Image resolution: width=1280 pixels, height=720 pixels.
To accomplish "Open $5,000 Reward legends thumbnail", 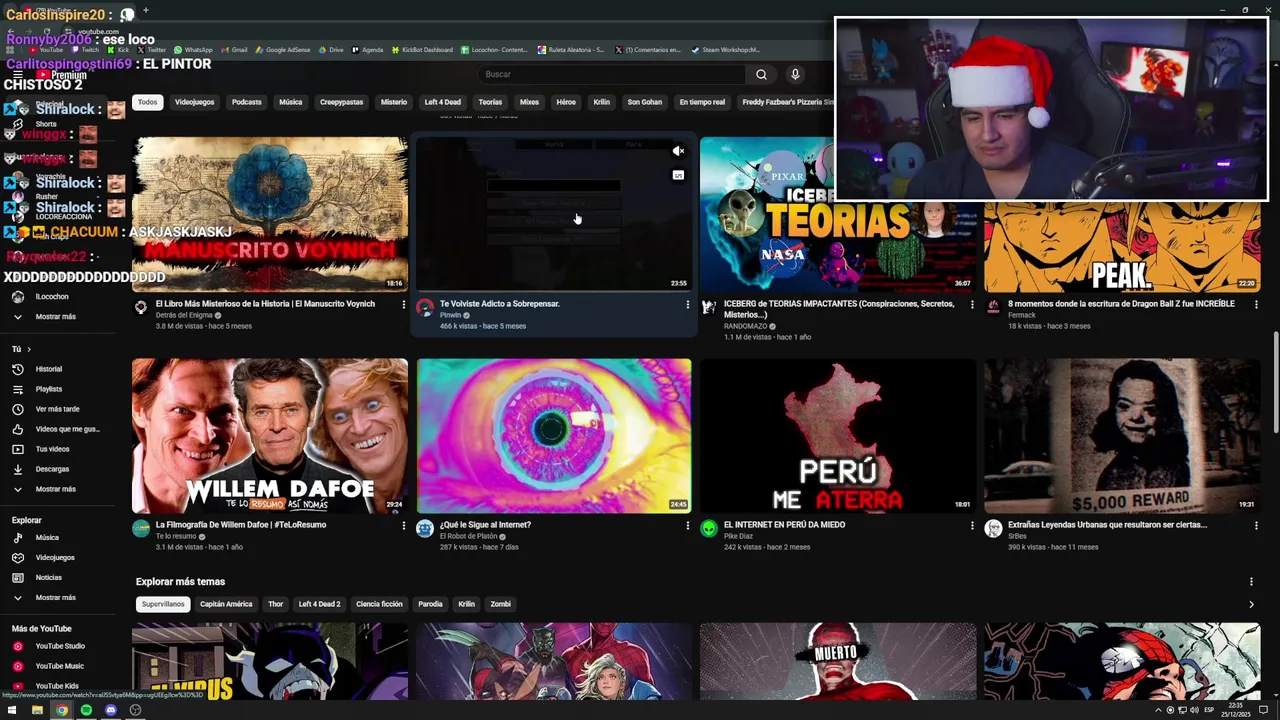I will click(1122, 436).
